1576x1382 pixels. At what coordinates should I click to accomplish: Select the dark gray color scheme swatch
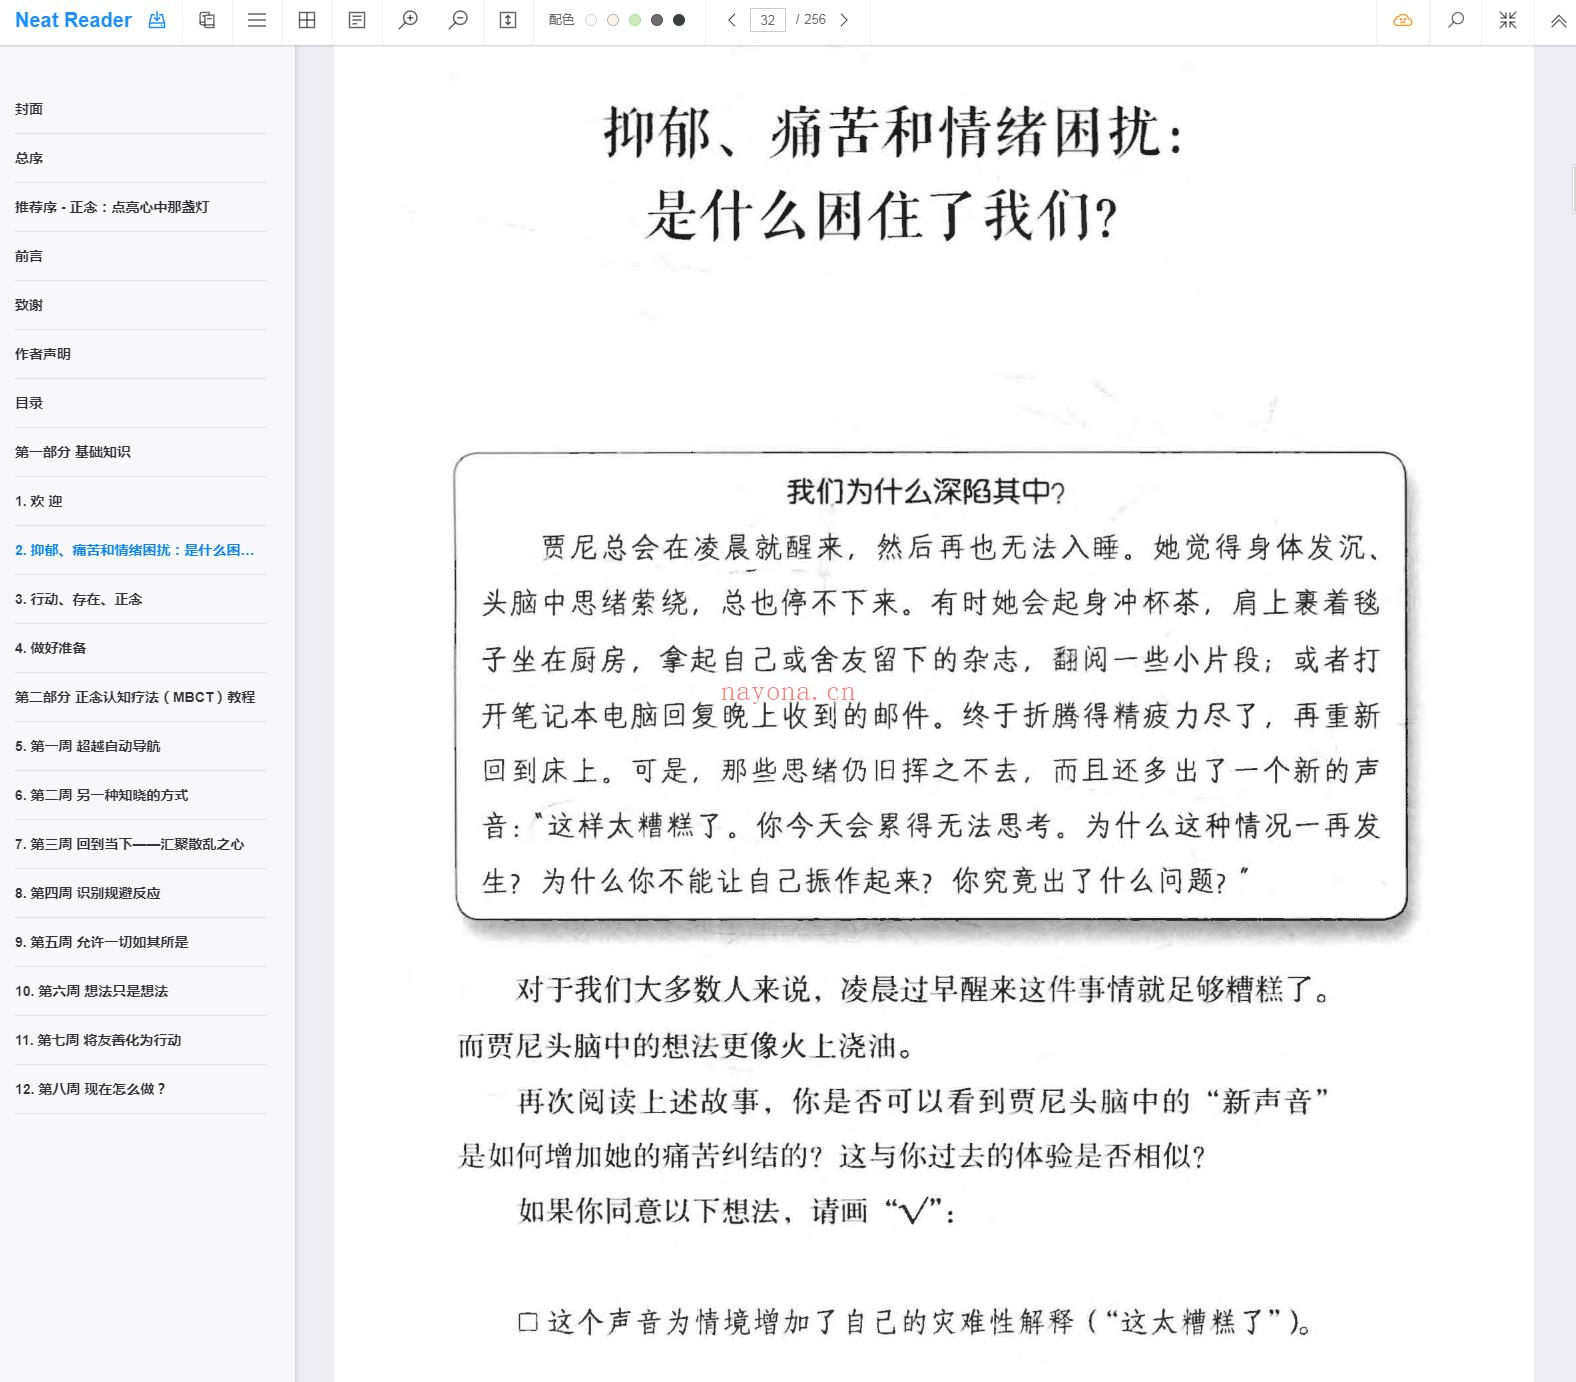click(657, 20)
